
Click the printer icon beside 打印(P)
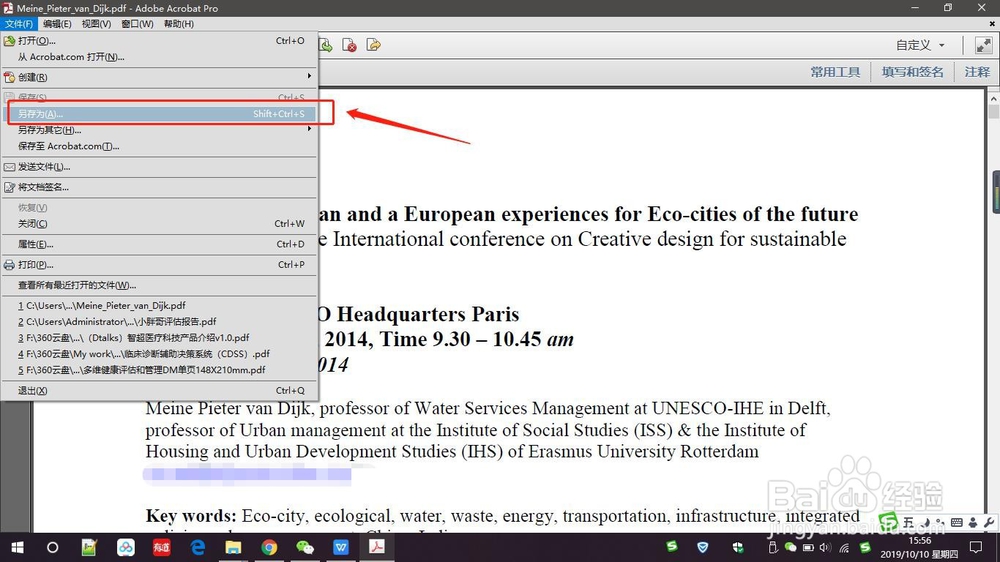10,265
